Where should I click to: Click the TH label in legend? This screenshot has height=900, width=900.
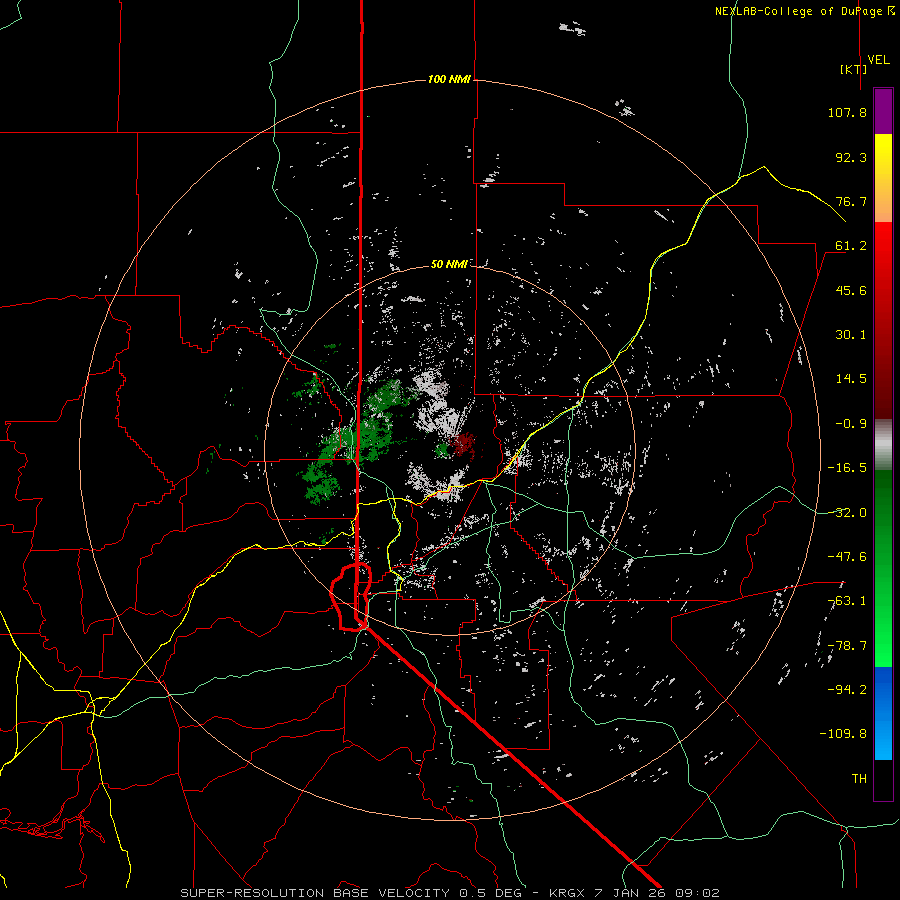coord(859,779)
